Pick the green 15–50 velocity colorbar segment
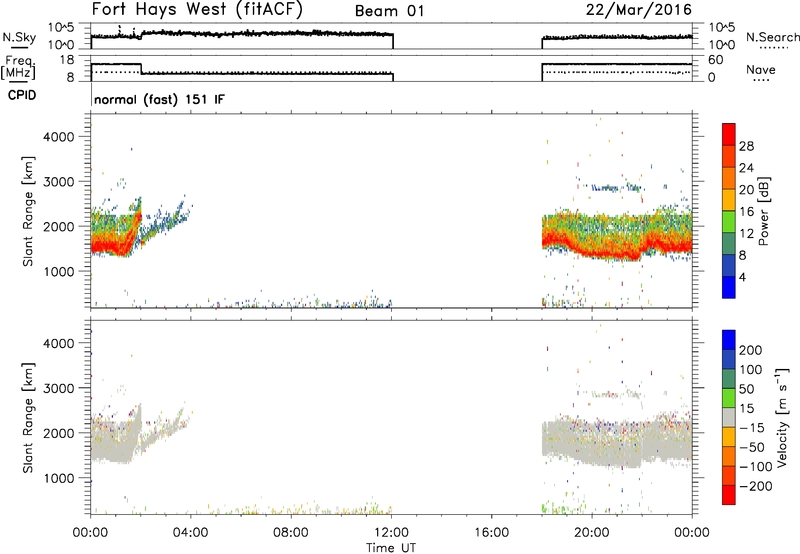Viewport: 800px width, 554px height. click(729, 398)
